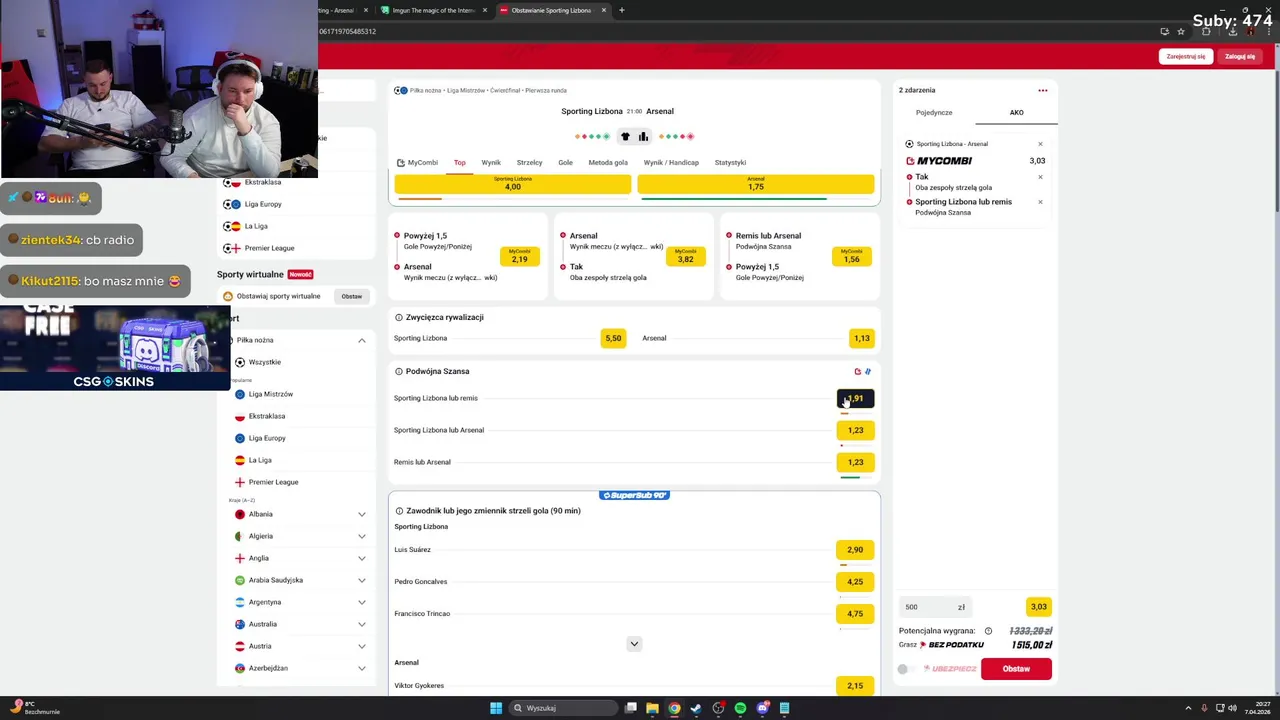Switch to the Statystyki tab
Screen dimensions: 1280x720
click(x=730, y=162)
